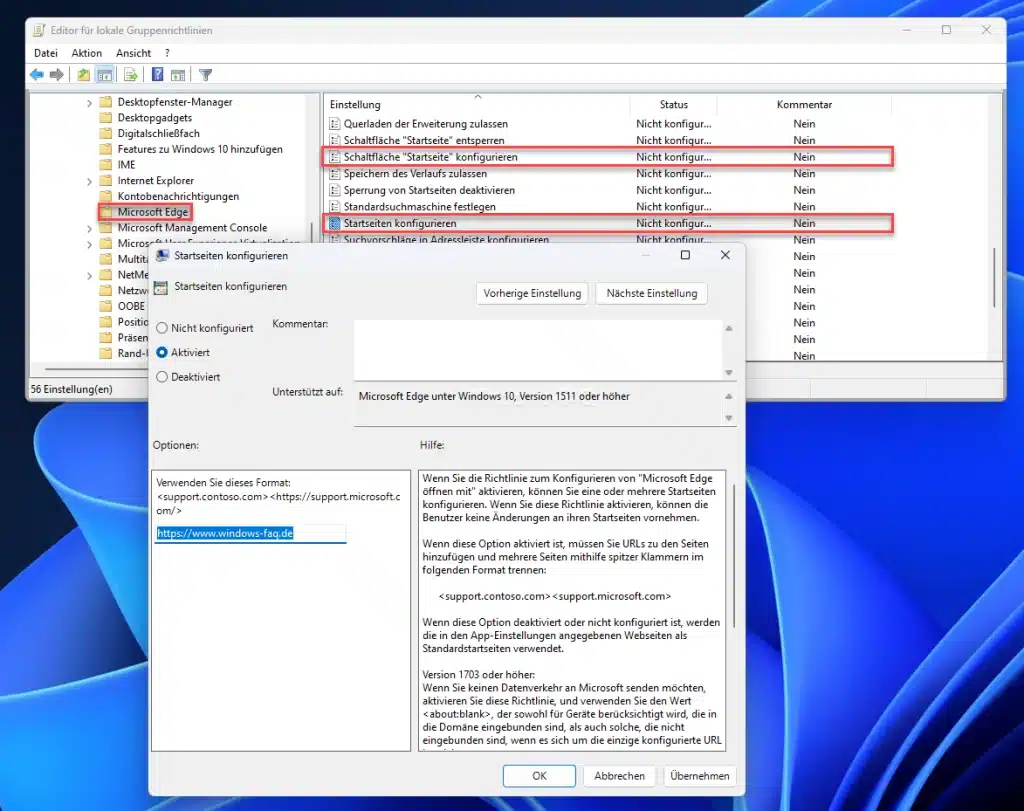The width and height of the screenshot is (1024, 811).
Task: Click icon beside Startseiten konfigurieren list row
Action: click(x=334, y=223)
